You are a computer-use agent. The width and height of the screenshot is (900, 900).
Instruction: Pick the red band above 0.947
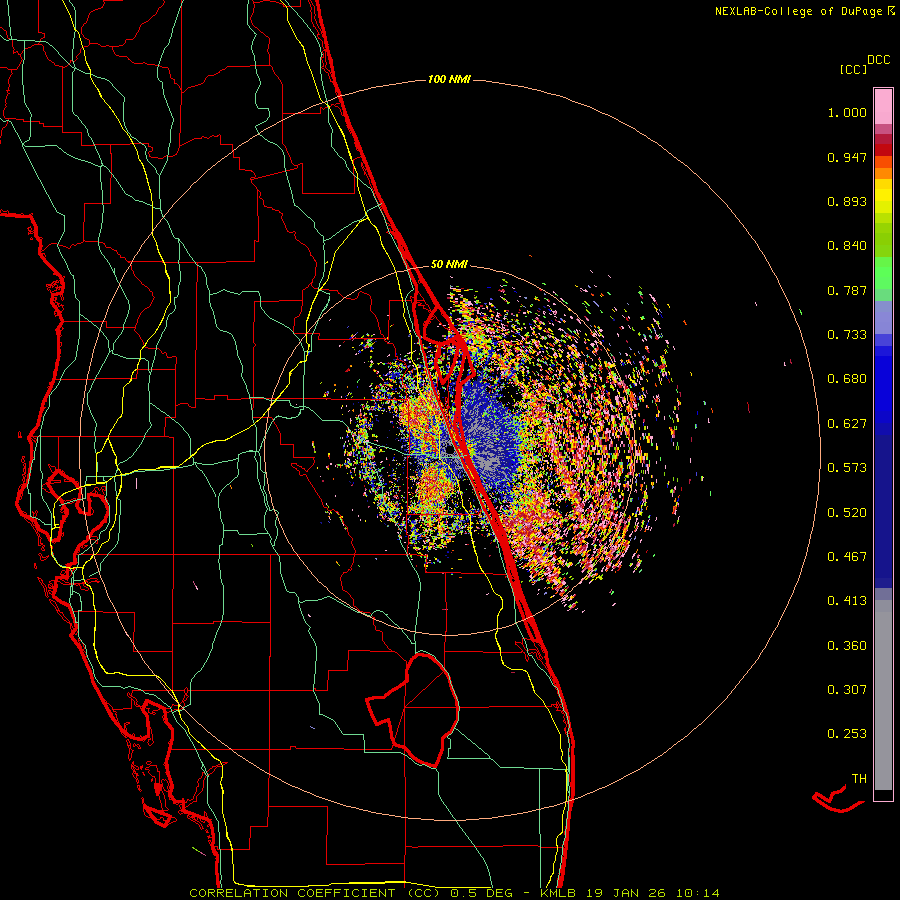coord(883,149)
